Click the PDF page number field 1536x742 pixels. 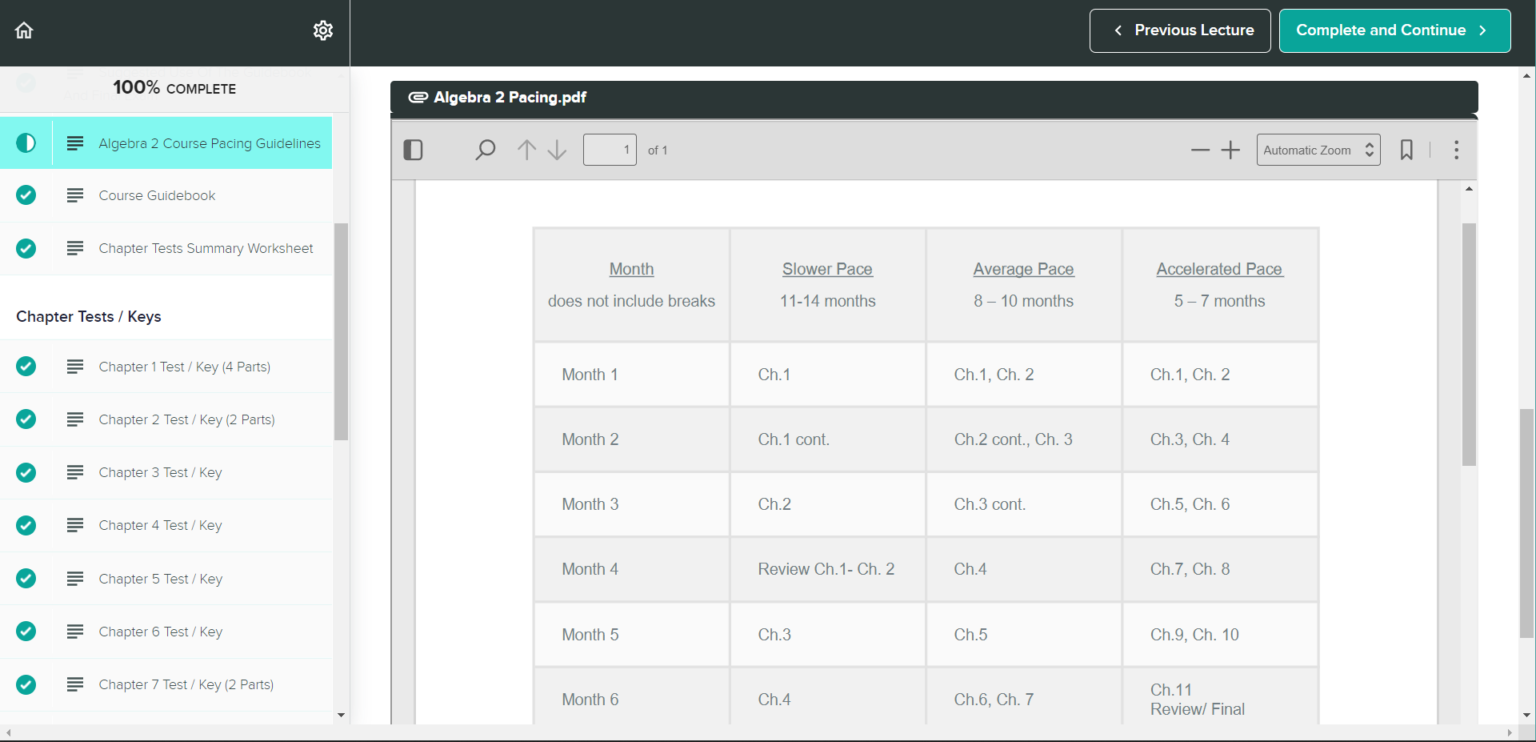click(609, 150)
